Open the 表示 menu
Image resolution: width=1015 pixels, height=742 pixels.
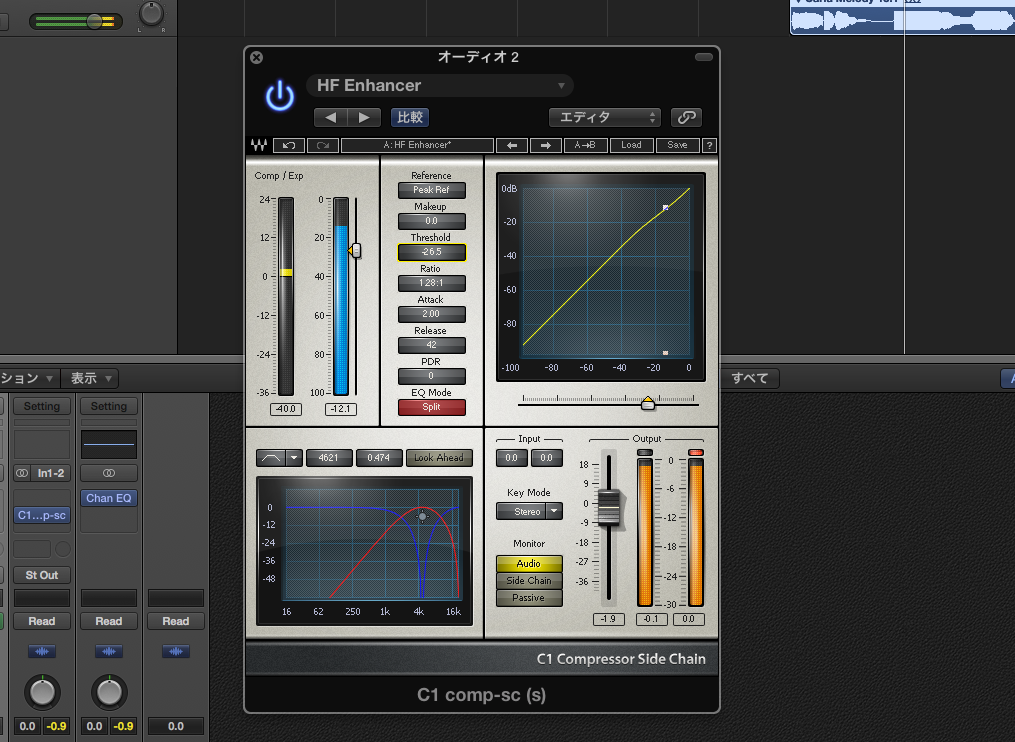pos(89,378)
